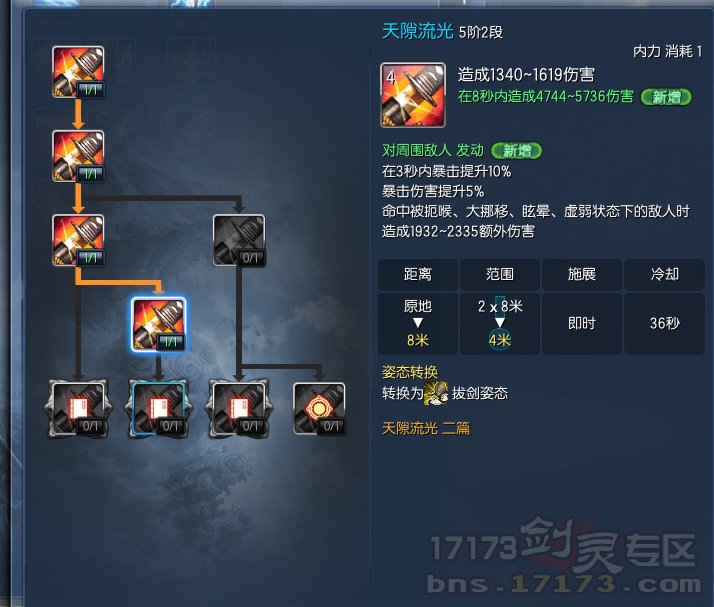
Task: Click the 冷却 column header
Action: pyautogui.click(x=664, y=274)
